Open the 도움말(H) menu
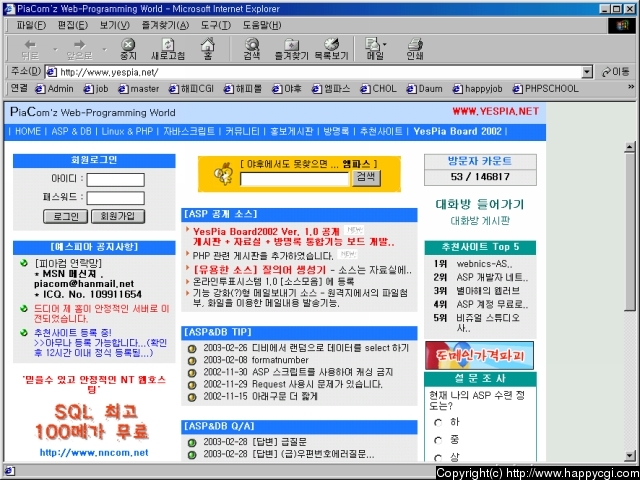640x480 pixels. (x=261, y=25)
